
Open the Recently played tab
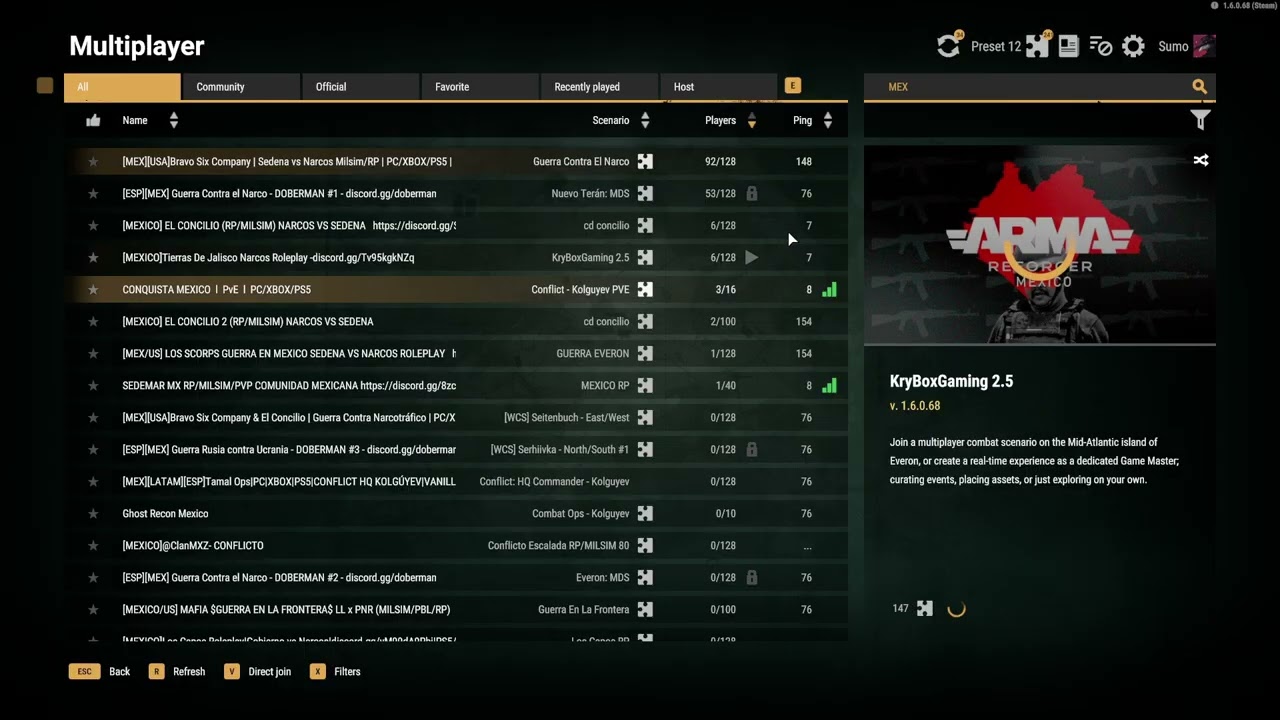point(598,87)
